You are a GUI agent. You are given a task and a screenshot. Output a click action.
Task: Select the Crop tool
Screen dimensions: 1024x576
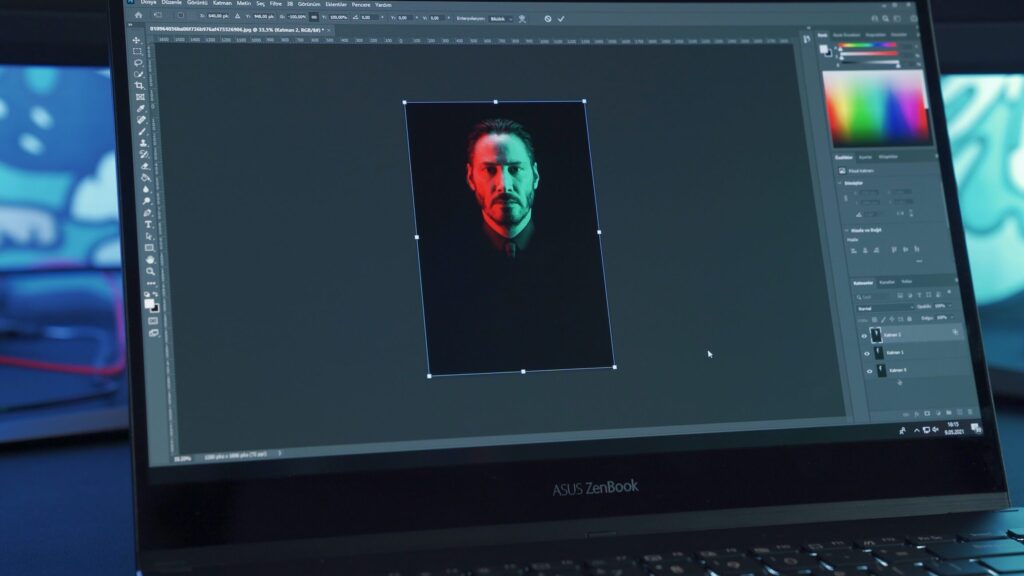pyautogui.click(x=139, y=86)
